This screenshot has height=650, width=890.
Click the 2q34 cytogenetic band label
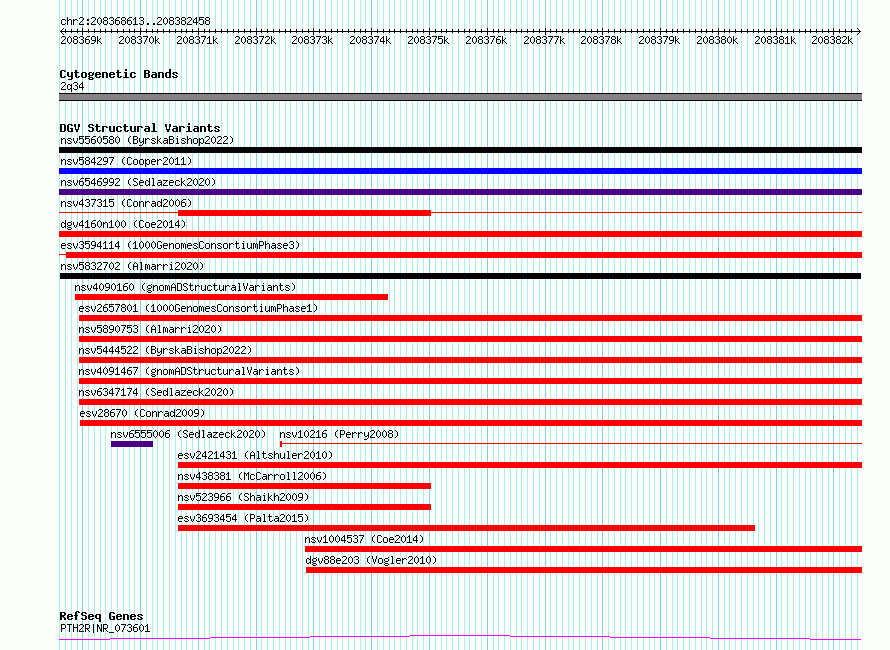click(72, 86)
